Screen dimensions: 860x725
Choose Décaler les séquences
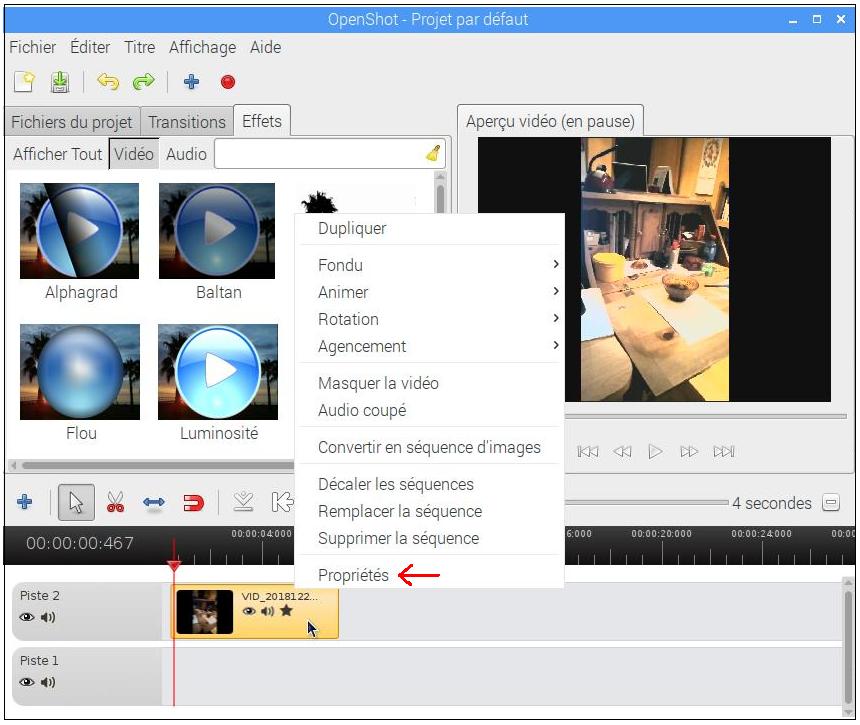pos(431,484)
